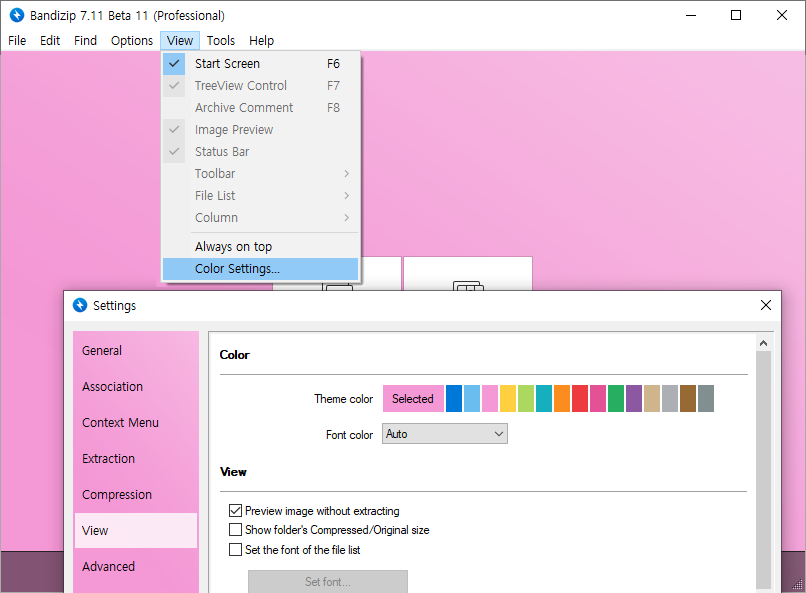Select the purple theme color swatch

click(x=634, y=399)
